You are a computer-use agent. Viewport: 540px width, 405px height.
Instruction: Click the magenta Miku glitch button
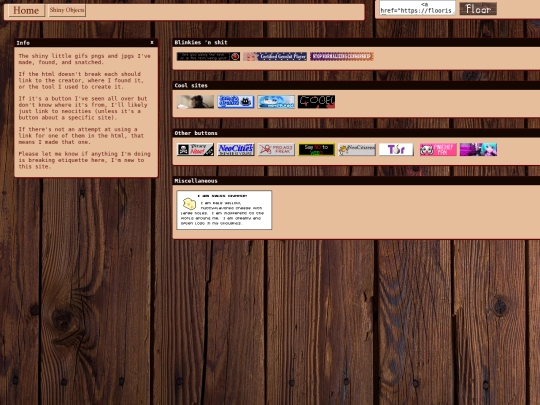(x=478, y=149)
